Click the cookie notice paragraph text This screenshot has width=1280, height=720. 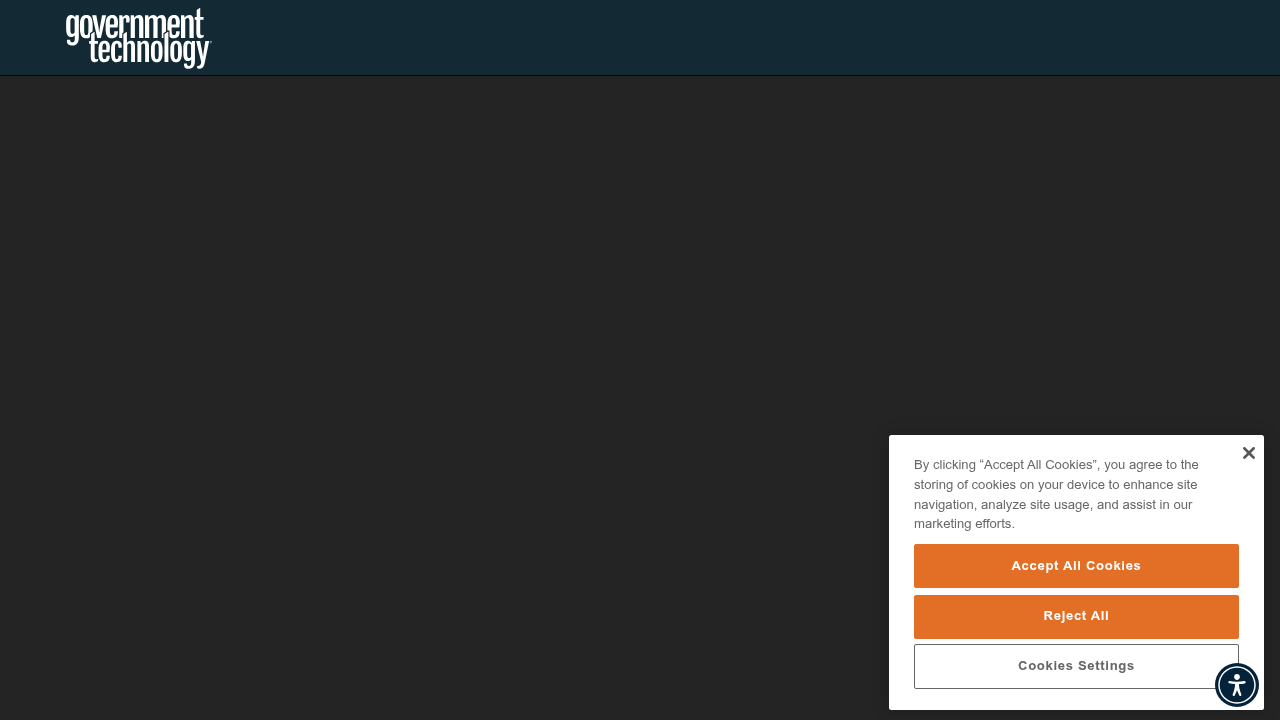1056,494
